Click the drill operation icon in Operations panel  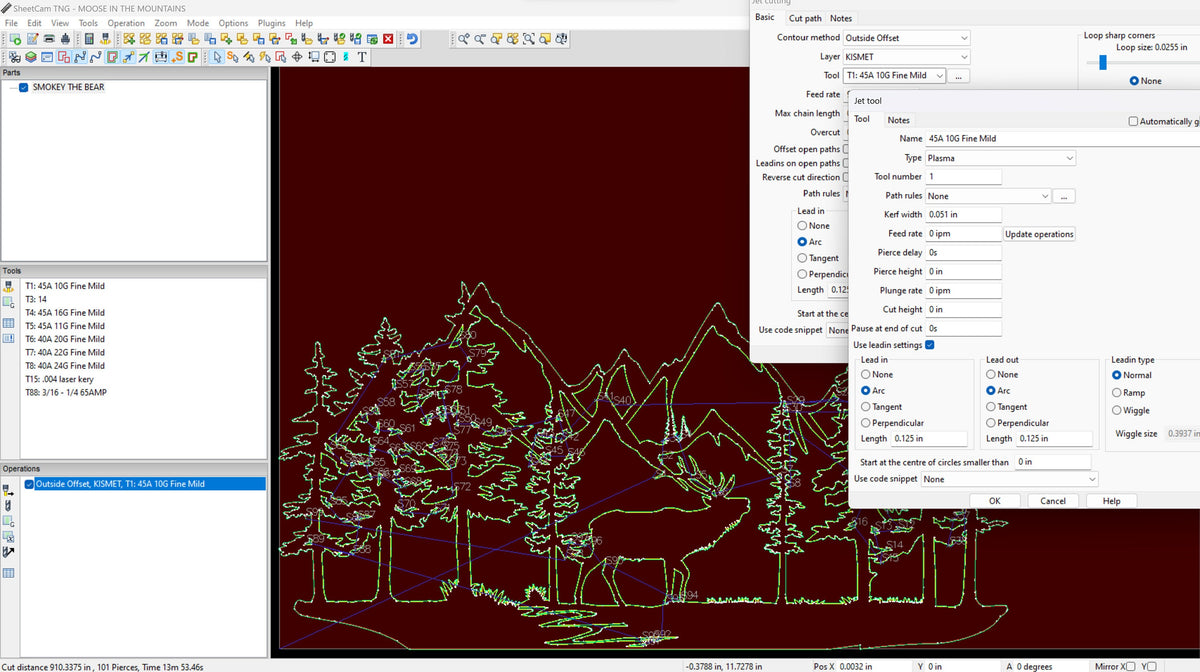tap(8, 506)
